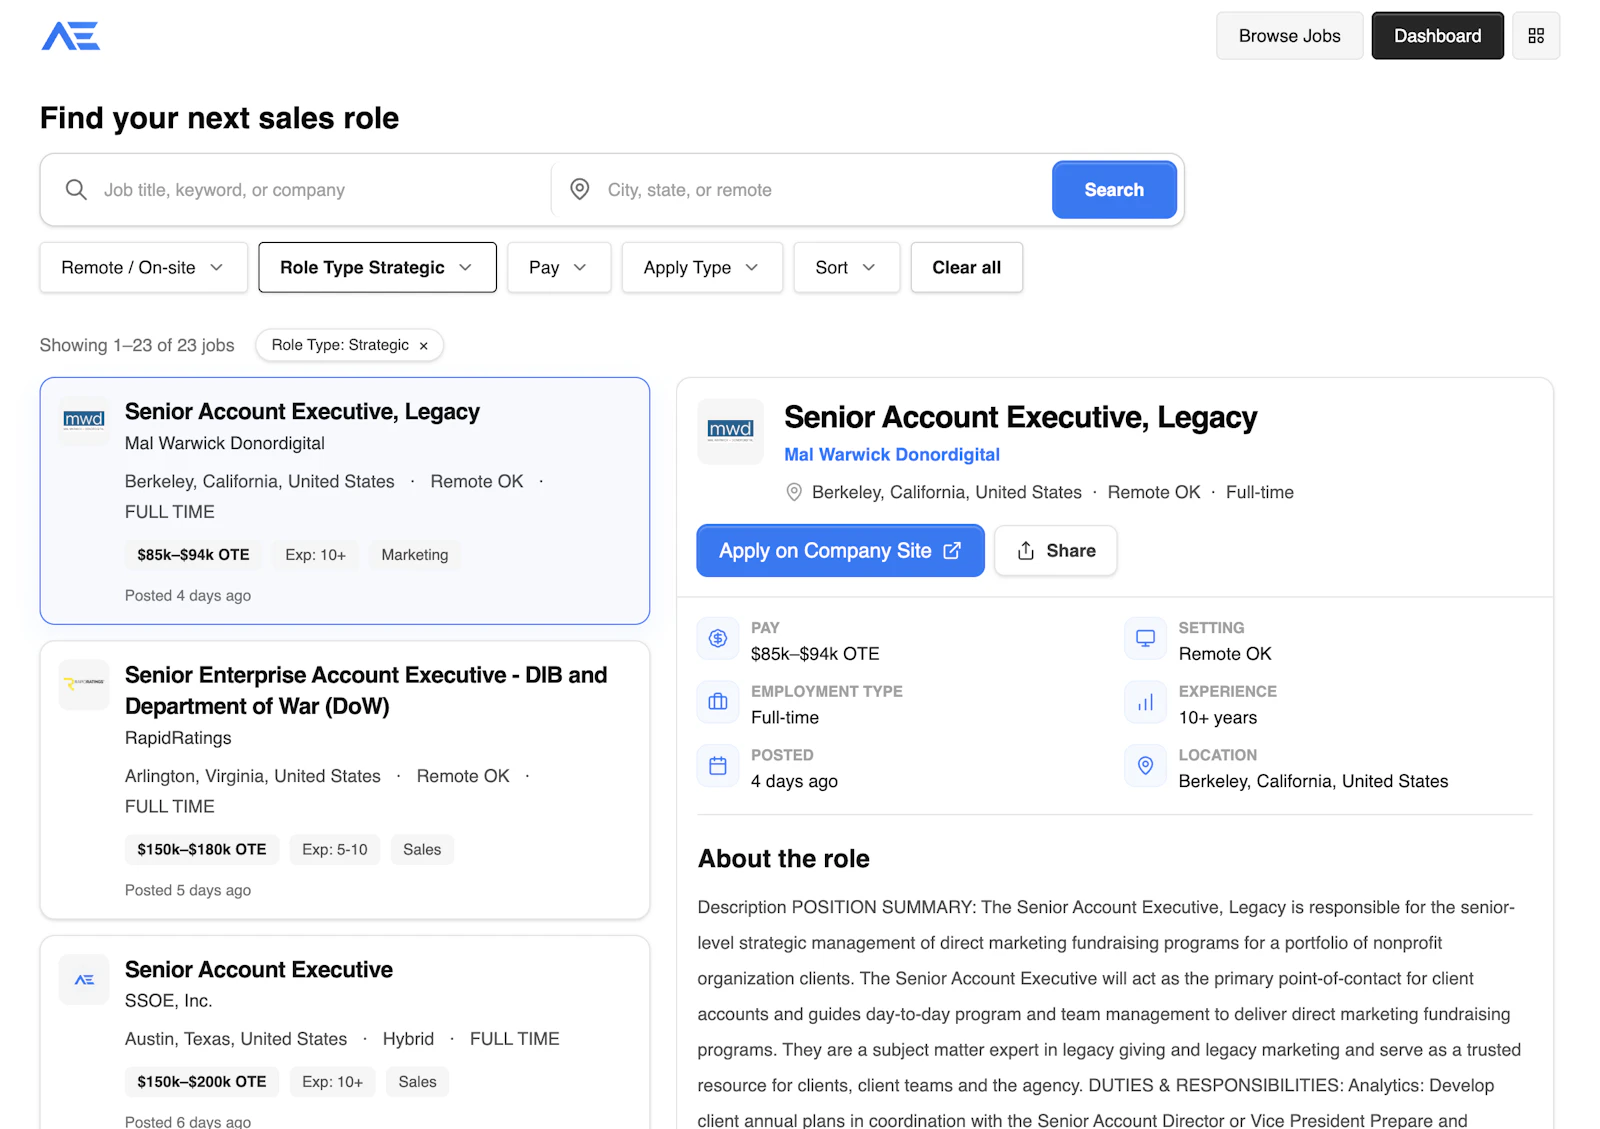Expand the Pay filter dropdown

pyautogui.click(x=559, y=267)
